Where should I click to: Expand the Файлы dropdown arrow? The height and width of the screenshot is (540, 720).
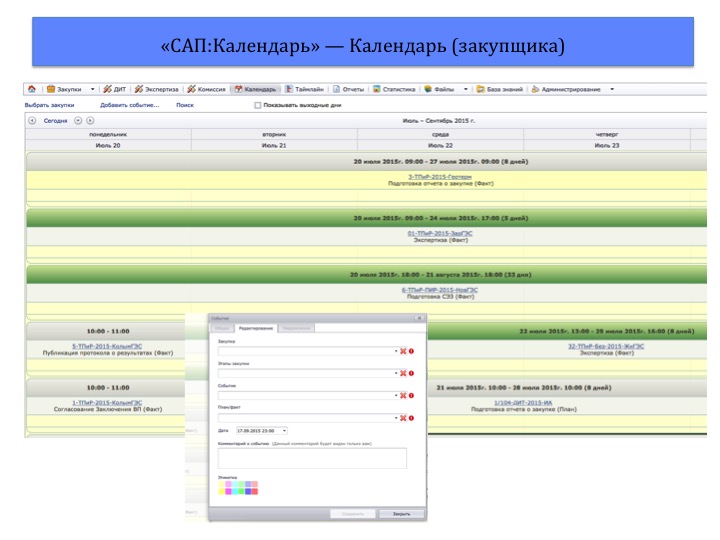[466, 89]
